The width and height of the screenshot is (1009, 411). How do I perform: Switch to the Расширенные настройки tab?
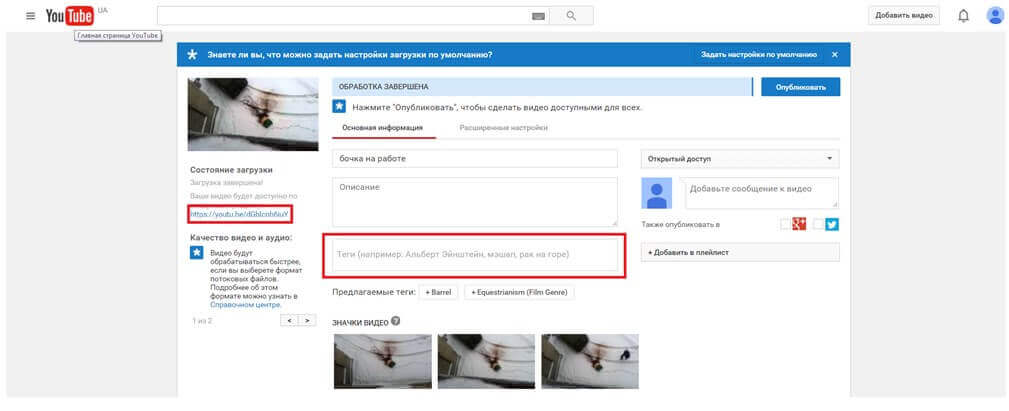tap(503, 128)
